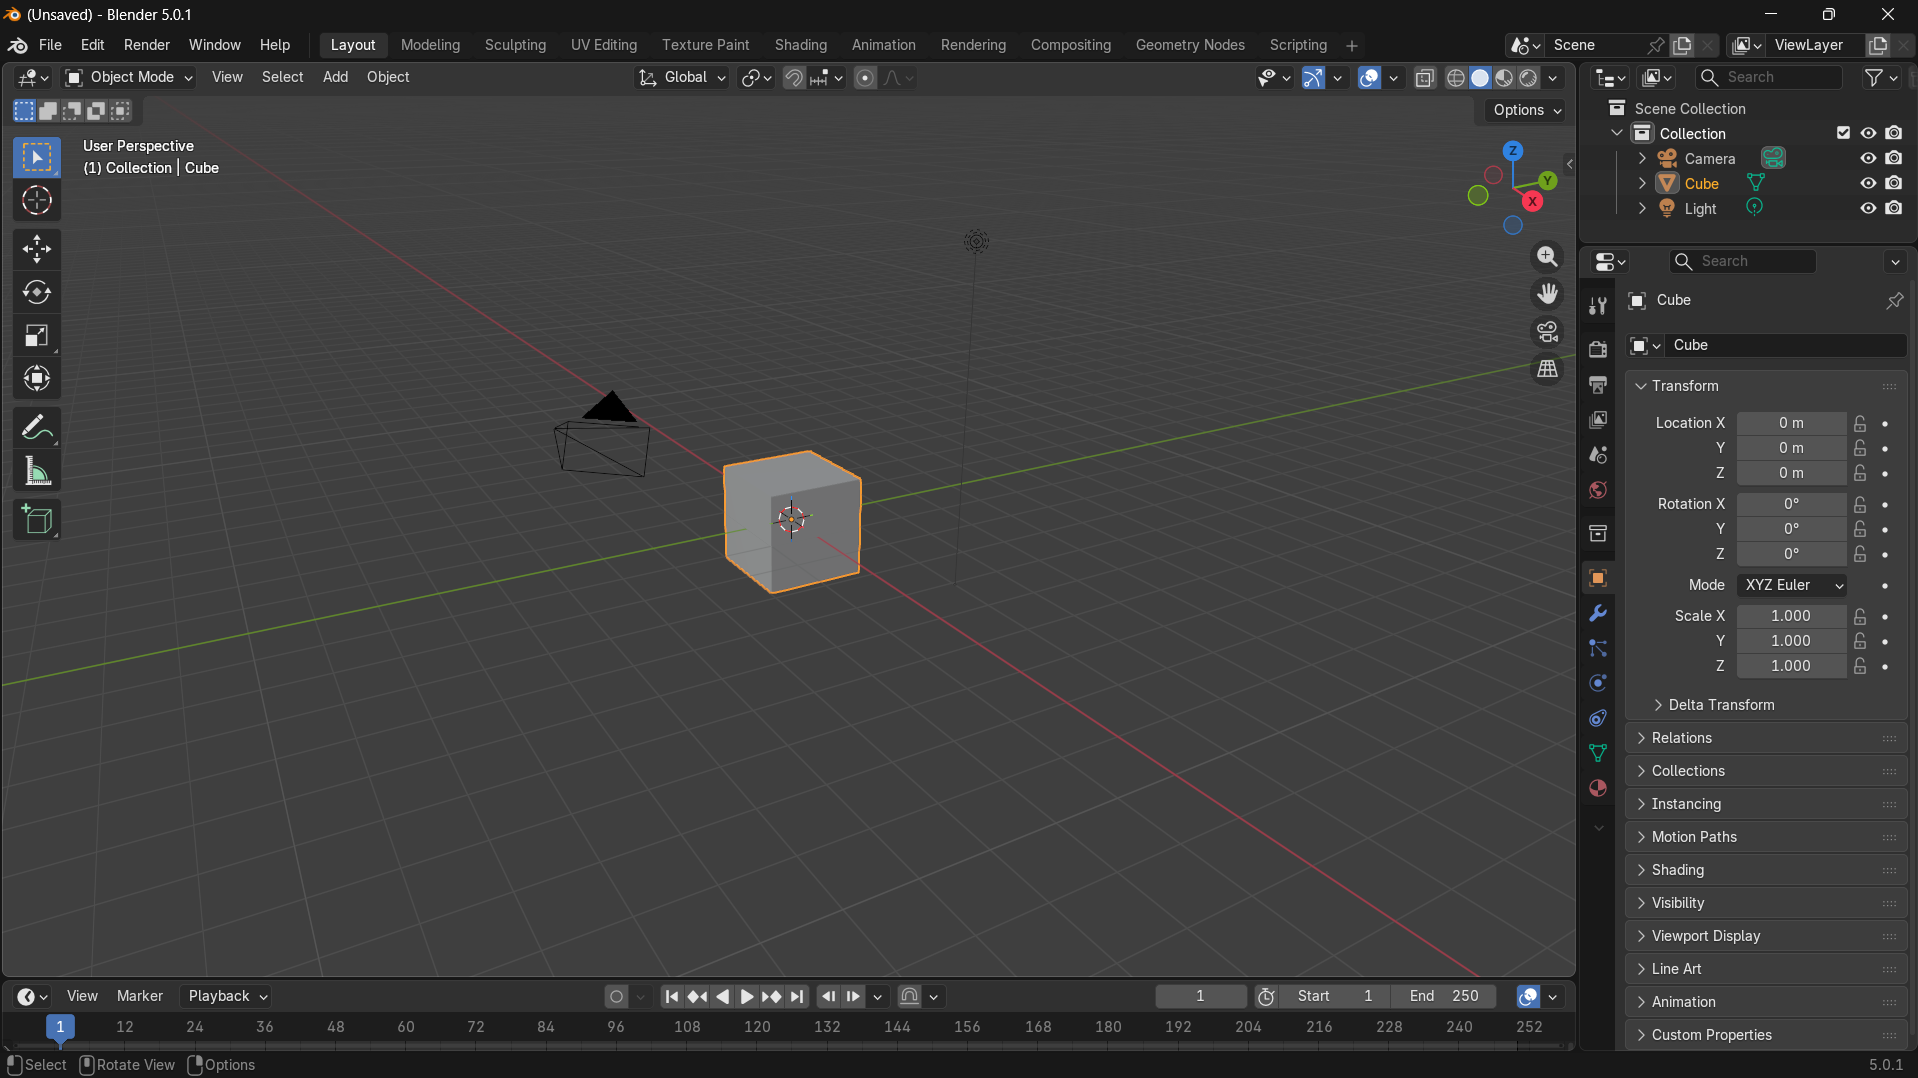Hide the Light object in the viewport
This screenshot has height=1078, width=1918.
(1868, 208)
